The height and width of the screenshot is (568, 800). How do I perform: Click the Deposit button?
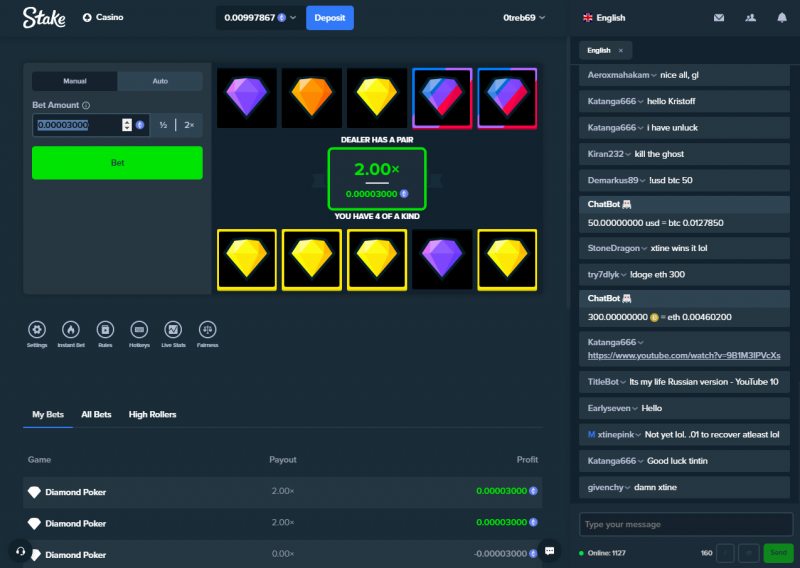pos(330,18)
